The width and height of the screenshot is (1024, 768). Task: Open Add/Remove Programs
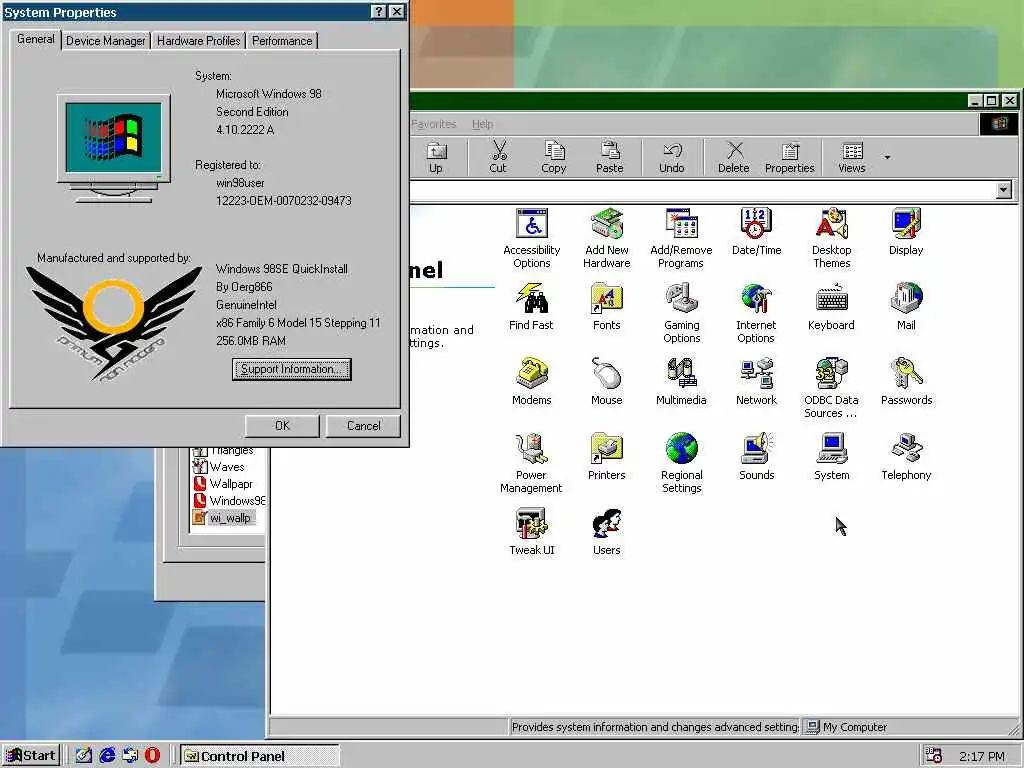click(681, 238)
